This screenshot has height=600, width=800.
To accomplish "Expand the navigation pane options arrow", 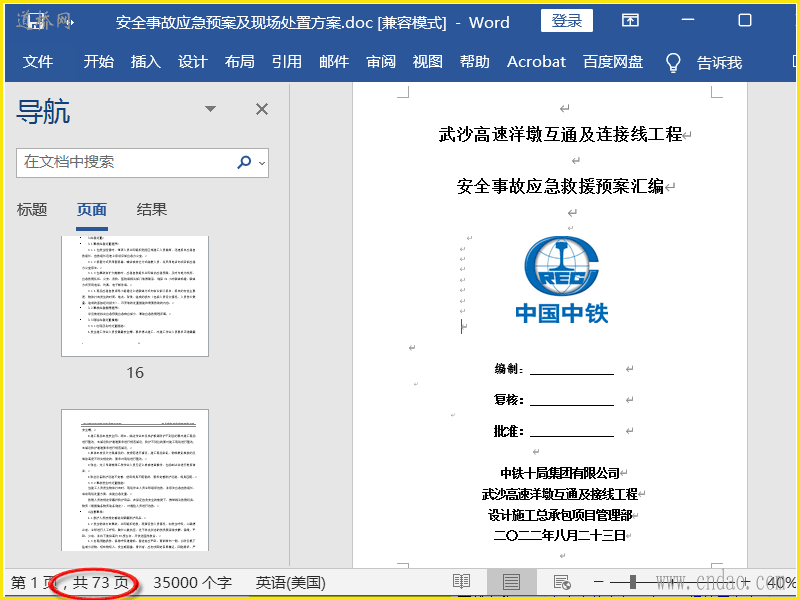I will tap(210, 109).
